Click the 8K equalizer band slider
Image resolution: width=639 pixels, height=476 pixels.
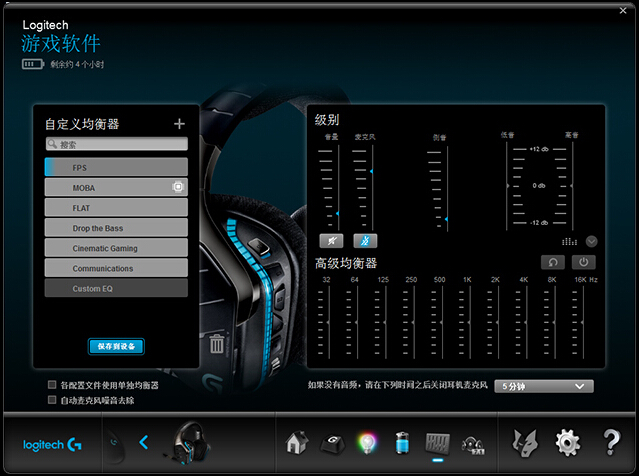[555, 322]
